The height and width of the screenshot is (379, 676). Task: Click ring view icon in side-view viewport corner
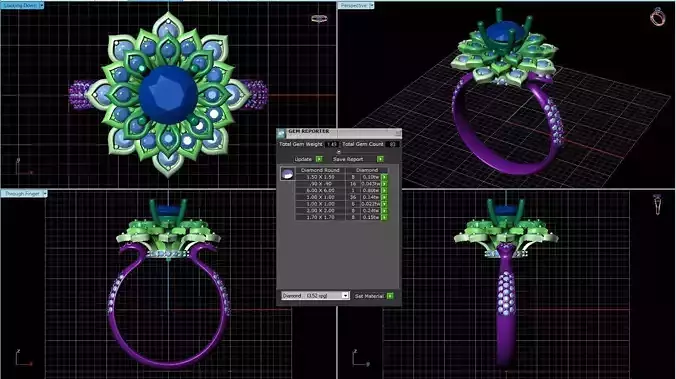click(x=657, y=204)
